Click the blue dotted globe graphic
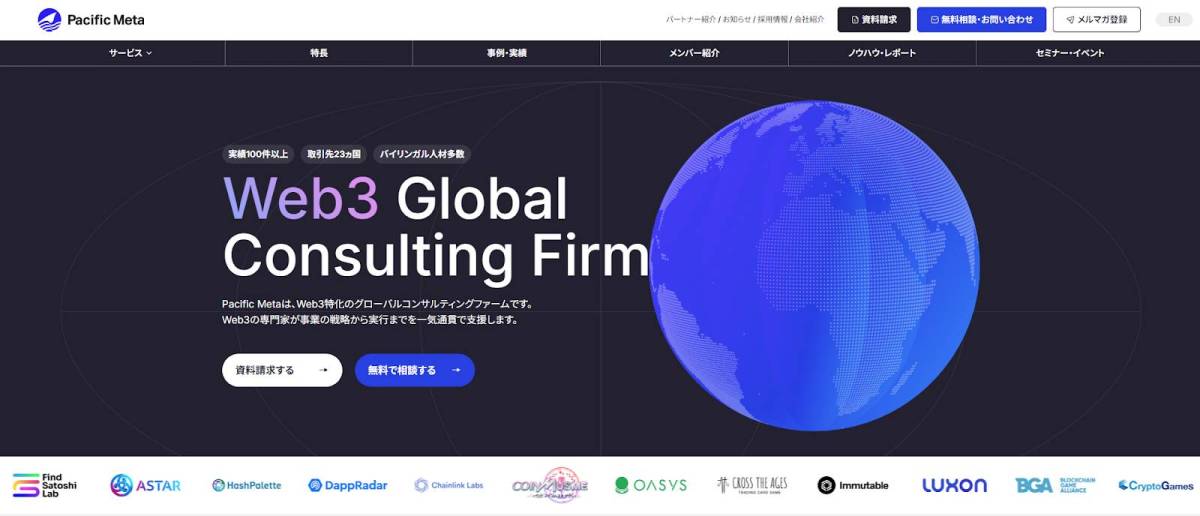The height and width of the screenshot is (516, 1200). pyautogui.click(x=815, y=266)
